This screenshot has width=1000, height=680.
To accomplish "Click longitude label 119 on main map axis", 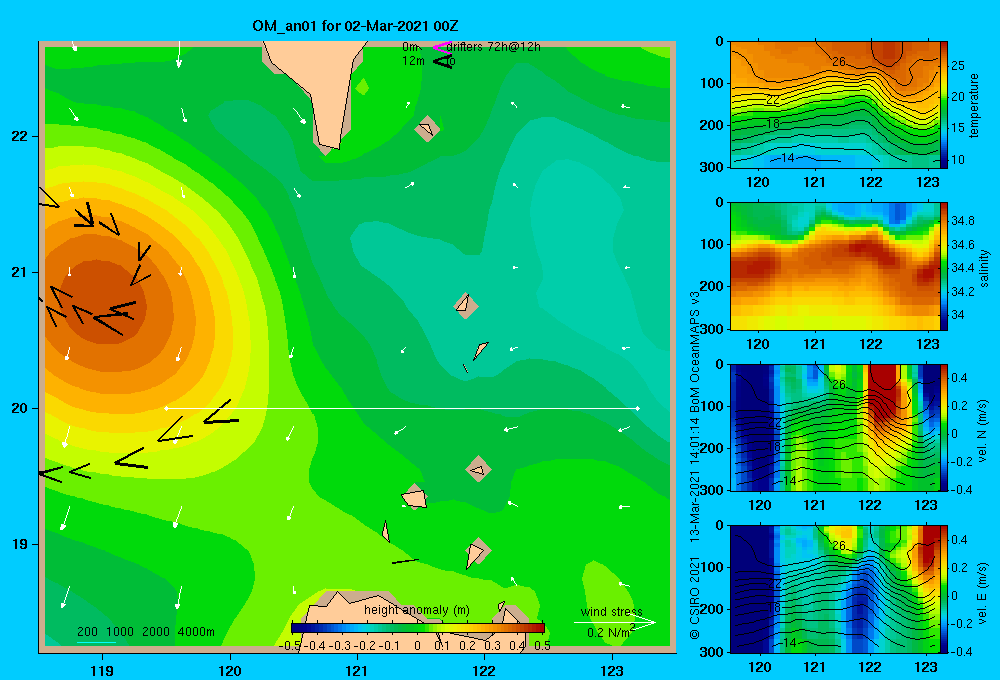I will (x=102, y=670).
